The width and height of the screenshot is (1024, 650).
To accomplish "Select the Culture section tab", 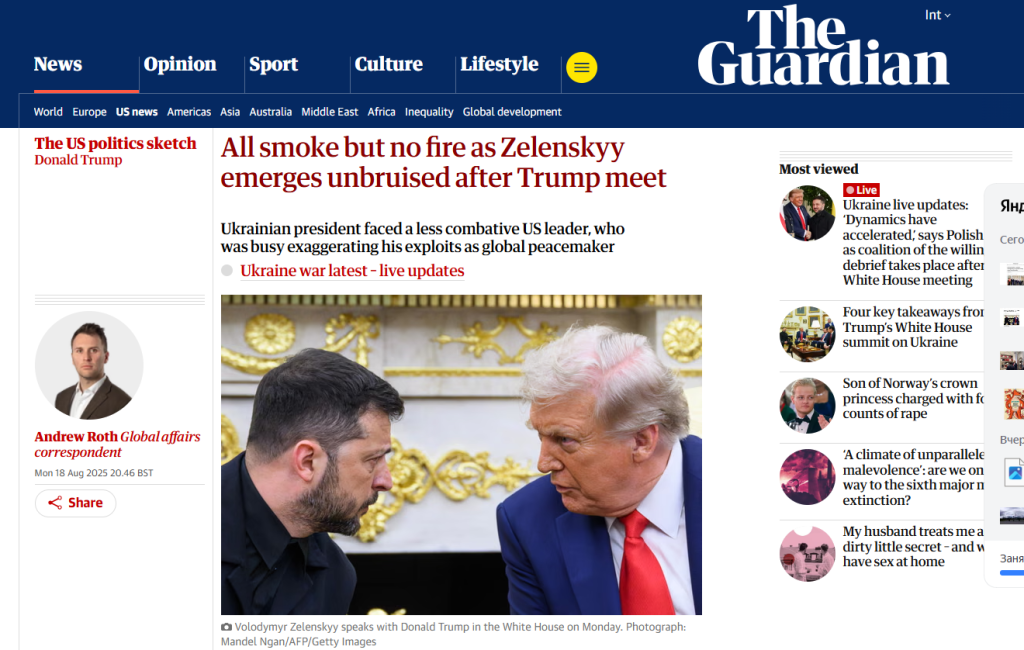I will (x=389, y=64).
